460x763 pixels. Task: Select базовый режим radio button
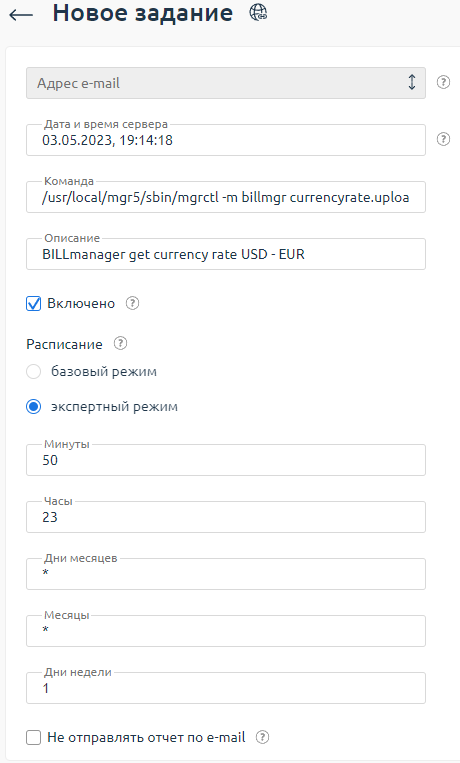coord(34,372)
